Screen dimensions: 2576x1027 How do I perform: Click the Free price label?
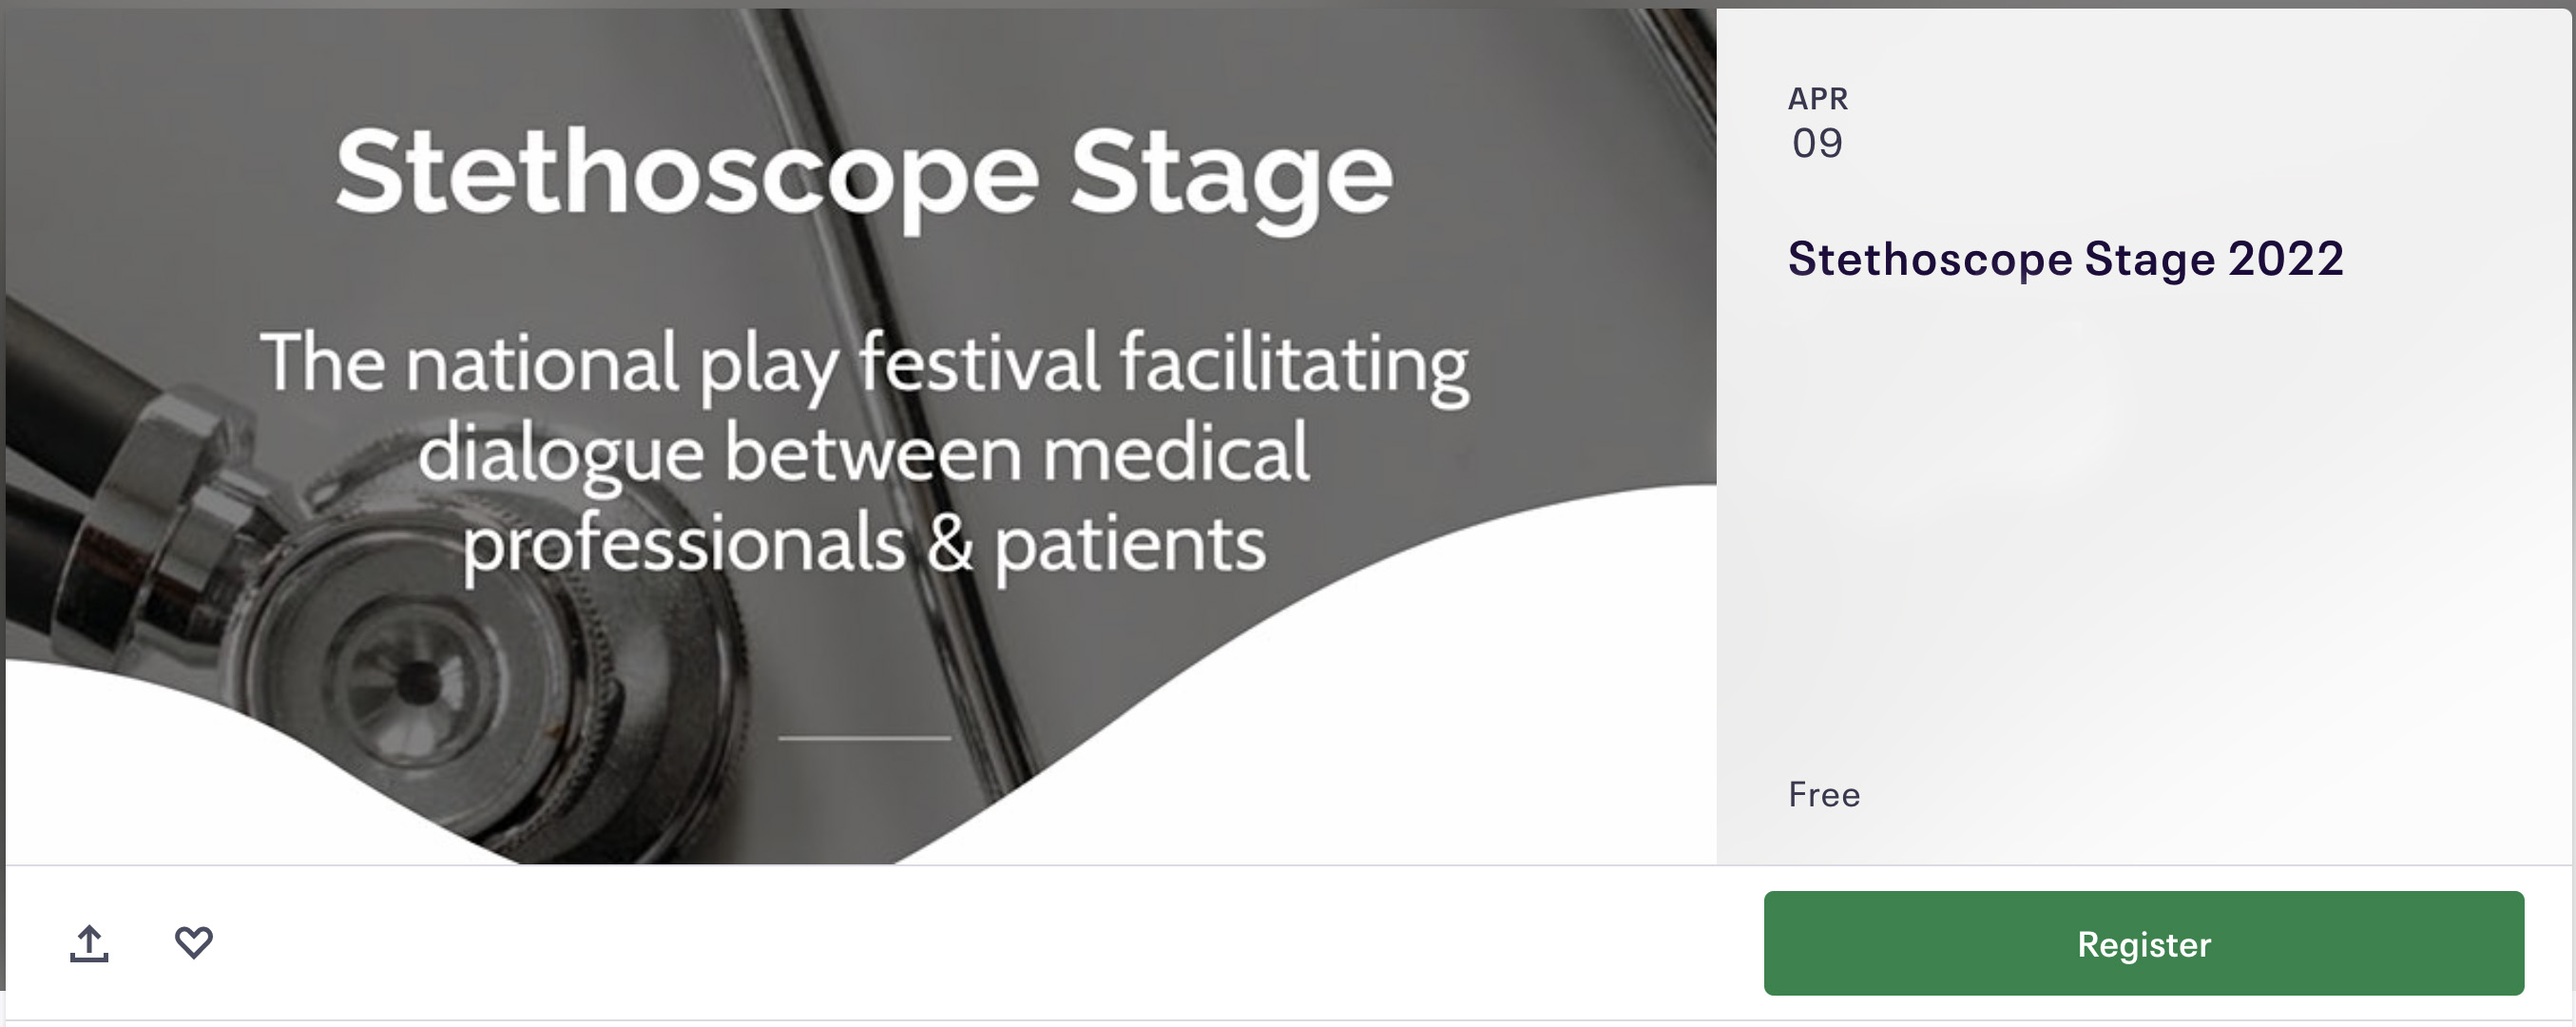[1824, 795]
